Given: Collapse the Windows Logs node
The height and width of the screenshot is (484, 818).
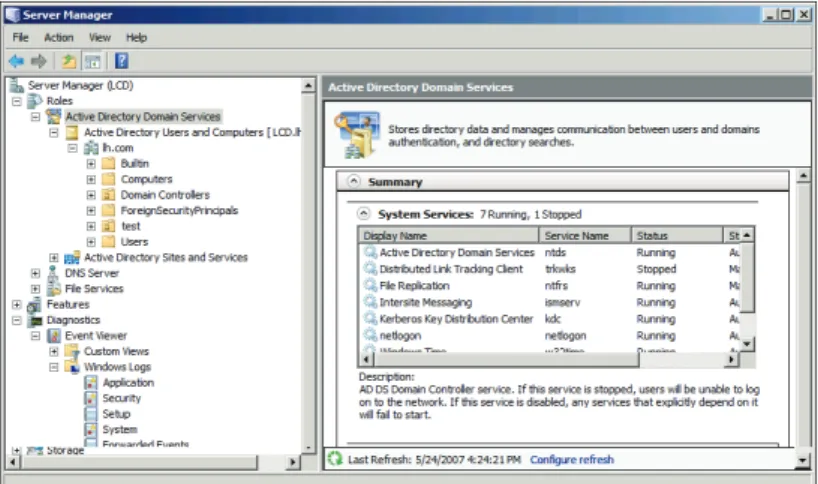Looking at the screenshot, I should (54, 367).
